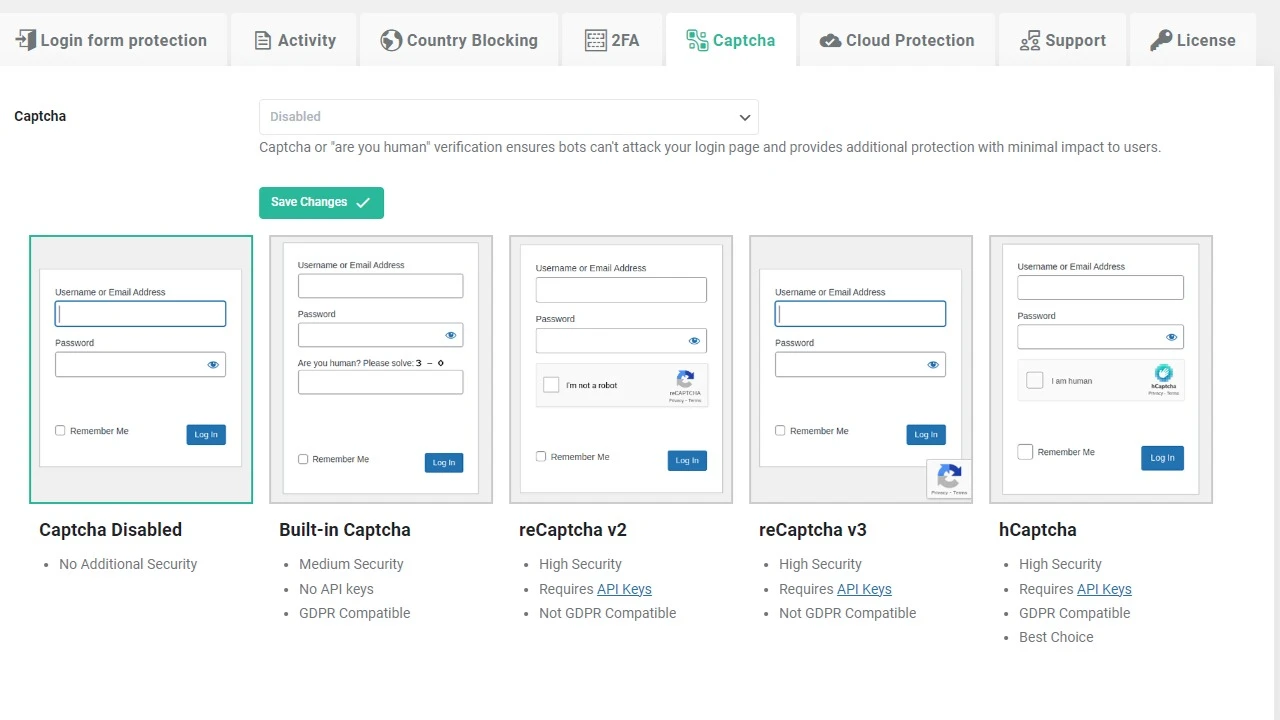Check Remember Me in hCaptcha preview
Image resolution: width=1280 pixels, height=720 pixels.
(1025, 452)
